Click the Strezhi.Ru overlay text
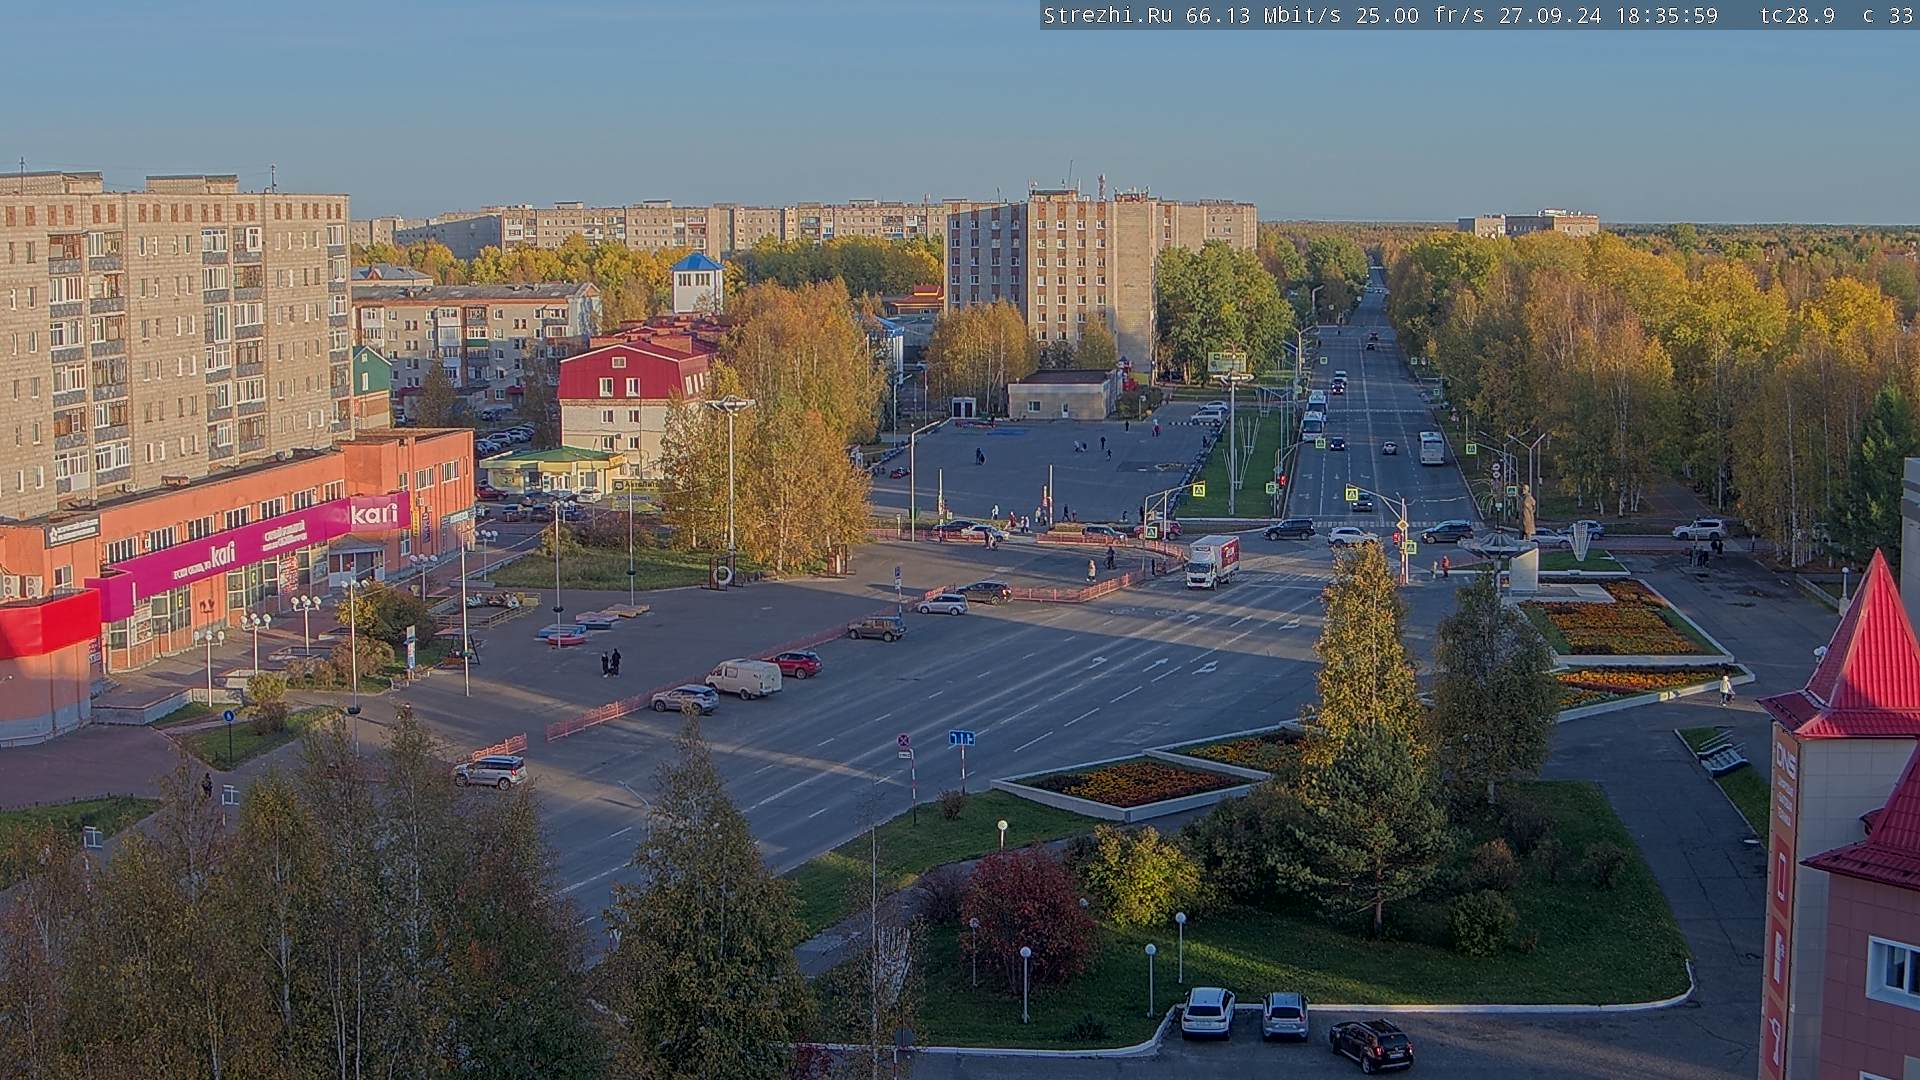This screenshot has height=1080, width=1920. tap(1109, 15)
